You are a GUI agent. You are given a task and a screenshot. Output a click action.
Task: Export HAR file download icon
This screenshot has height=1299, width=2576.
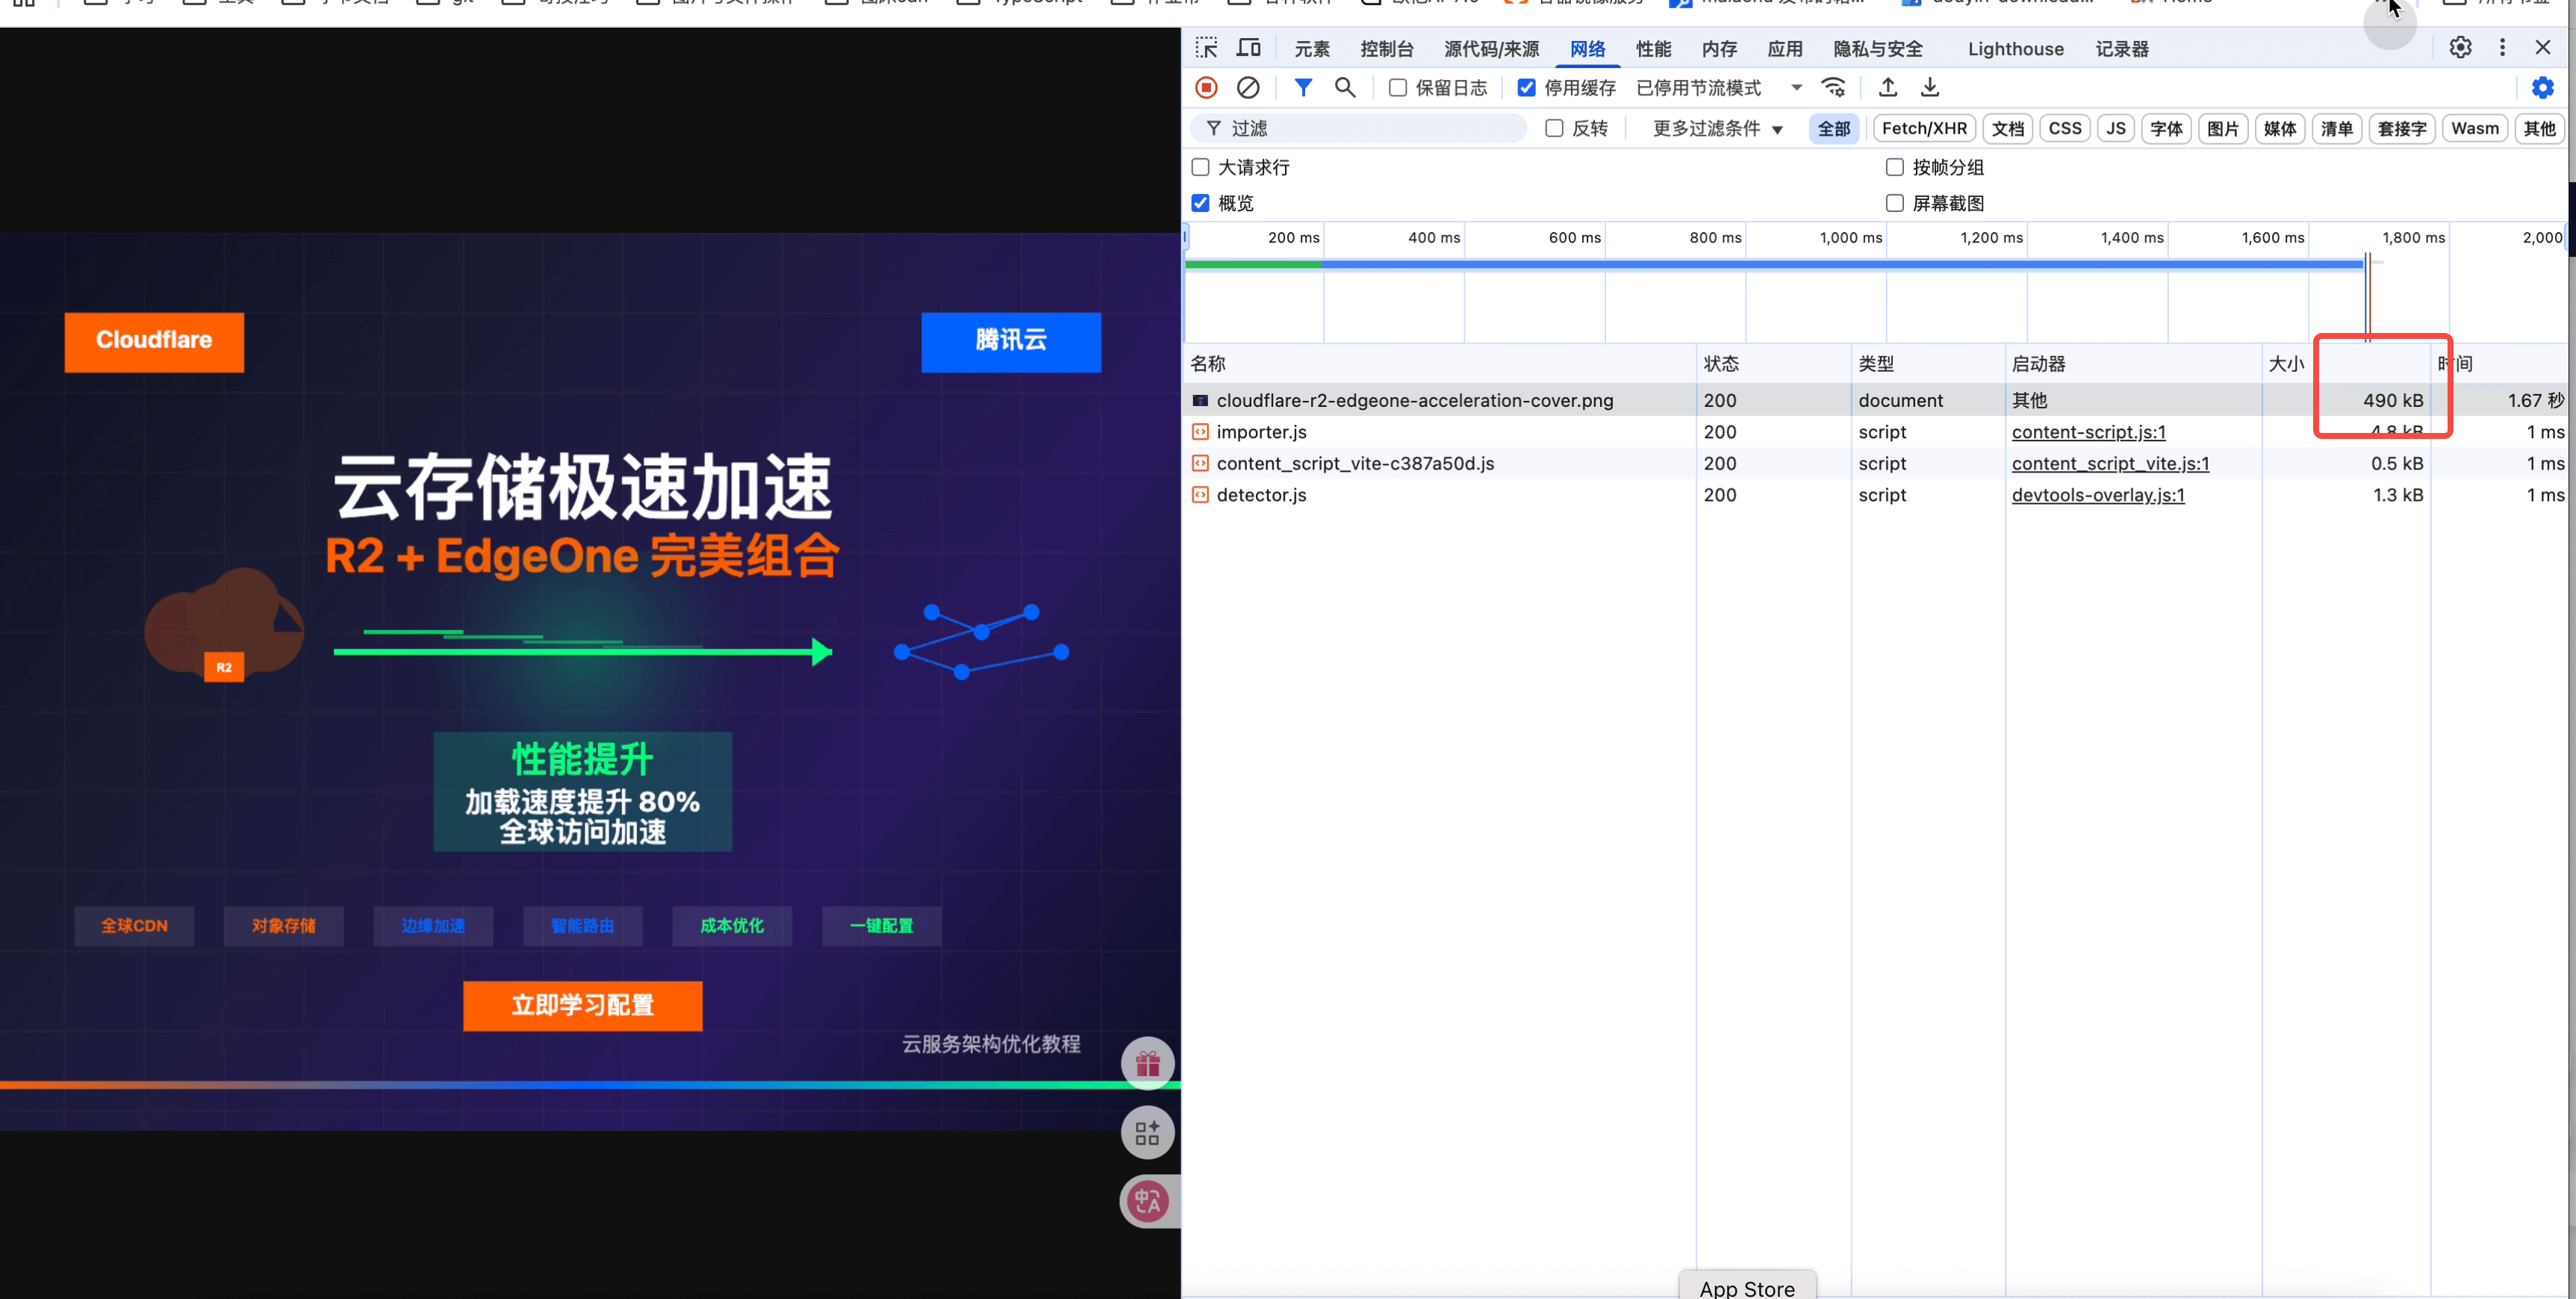1930,88
